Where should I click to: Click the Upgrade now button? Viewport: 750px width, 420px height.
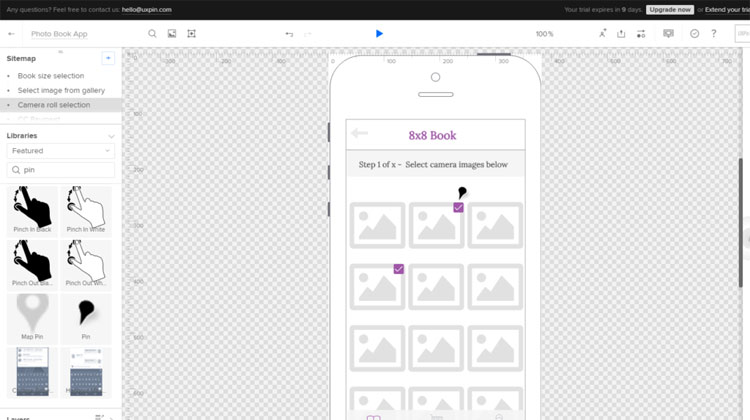coord(669,9)
